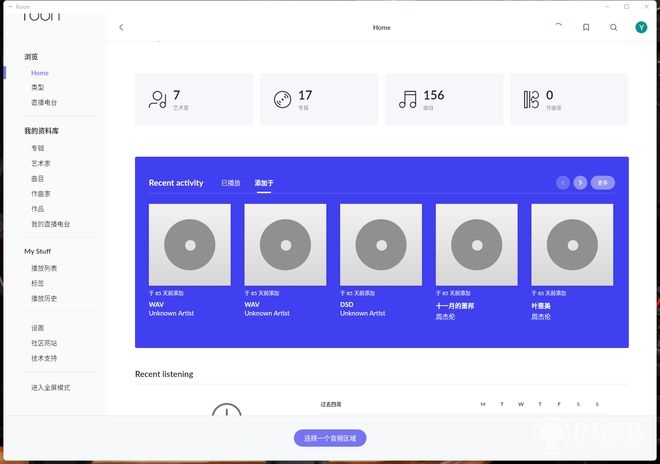This screenshot has height=464, width=660.
Task: Click the Recent activity heading
Action: point(176,183)
